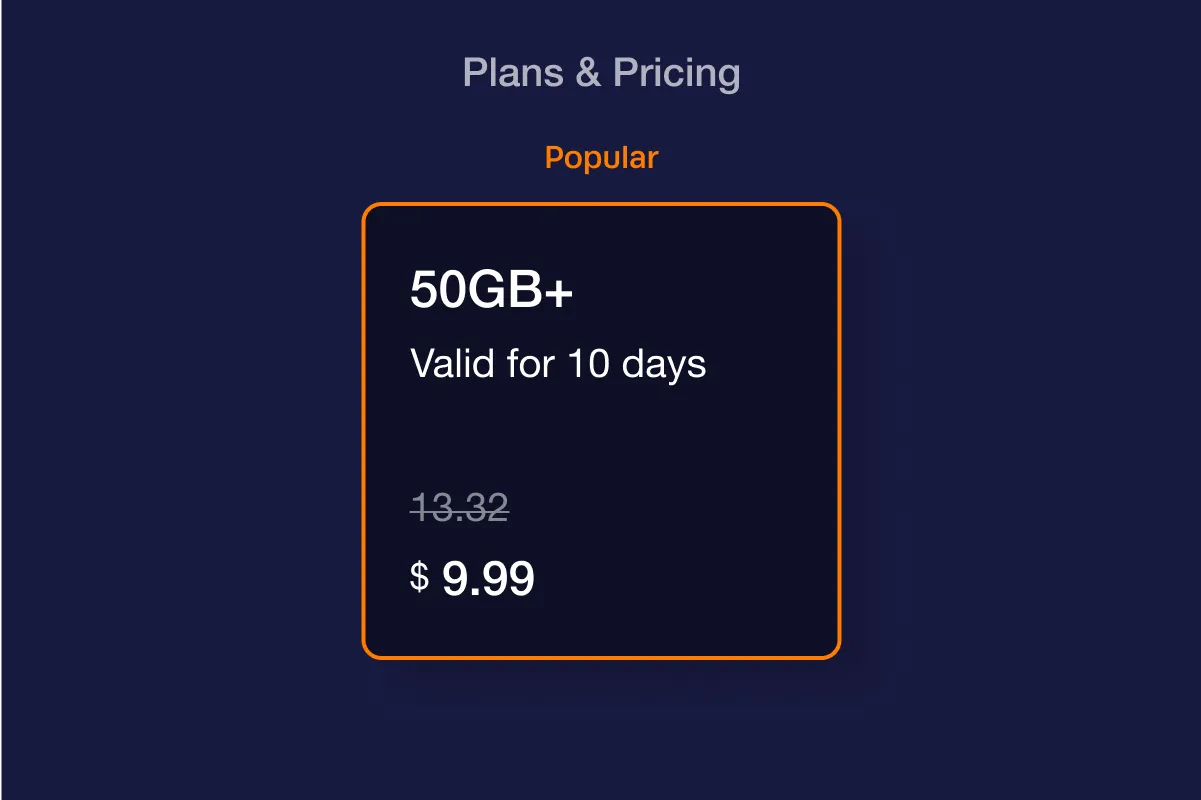Click the 50GB+ plan title
This screenshot has height=800, width=1201.
(491, 291)
